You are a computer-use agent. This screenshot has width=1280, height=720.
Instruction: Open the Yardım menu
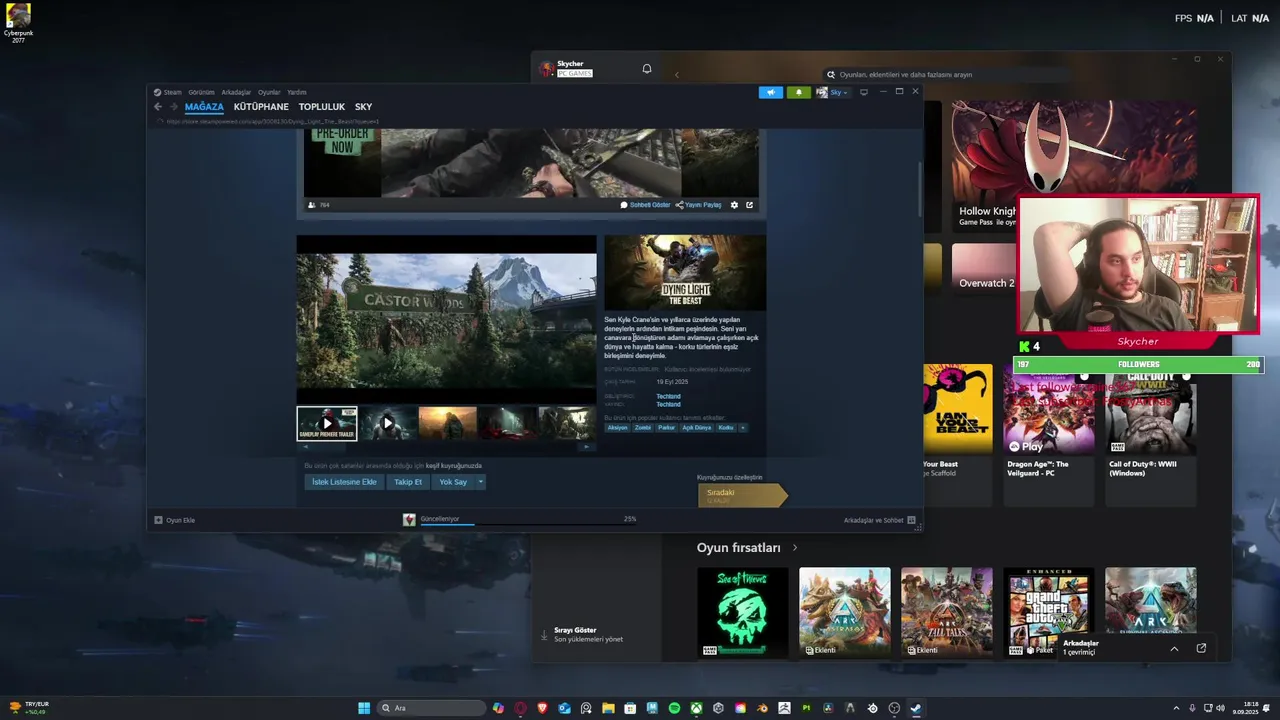297,92
